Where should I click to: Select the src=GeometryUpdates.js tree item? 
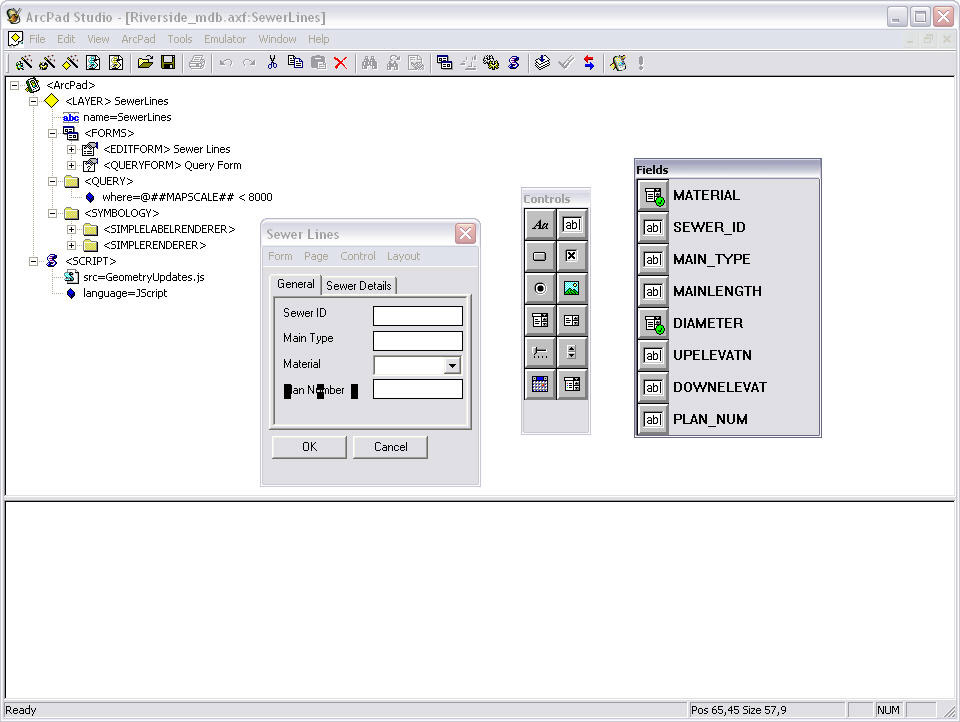point(144,277)
